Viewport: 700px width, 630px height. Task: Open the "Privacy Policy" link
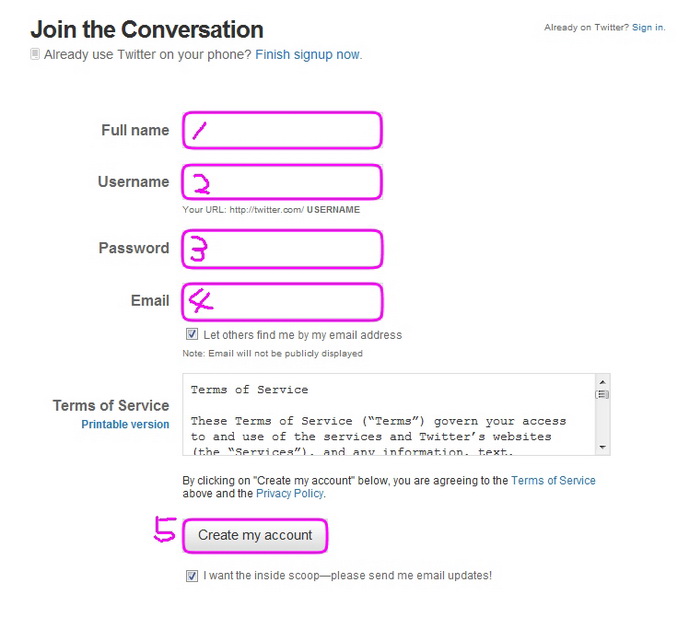tap(289, 494)
